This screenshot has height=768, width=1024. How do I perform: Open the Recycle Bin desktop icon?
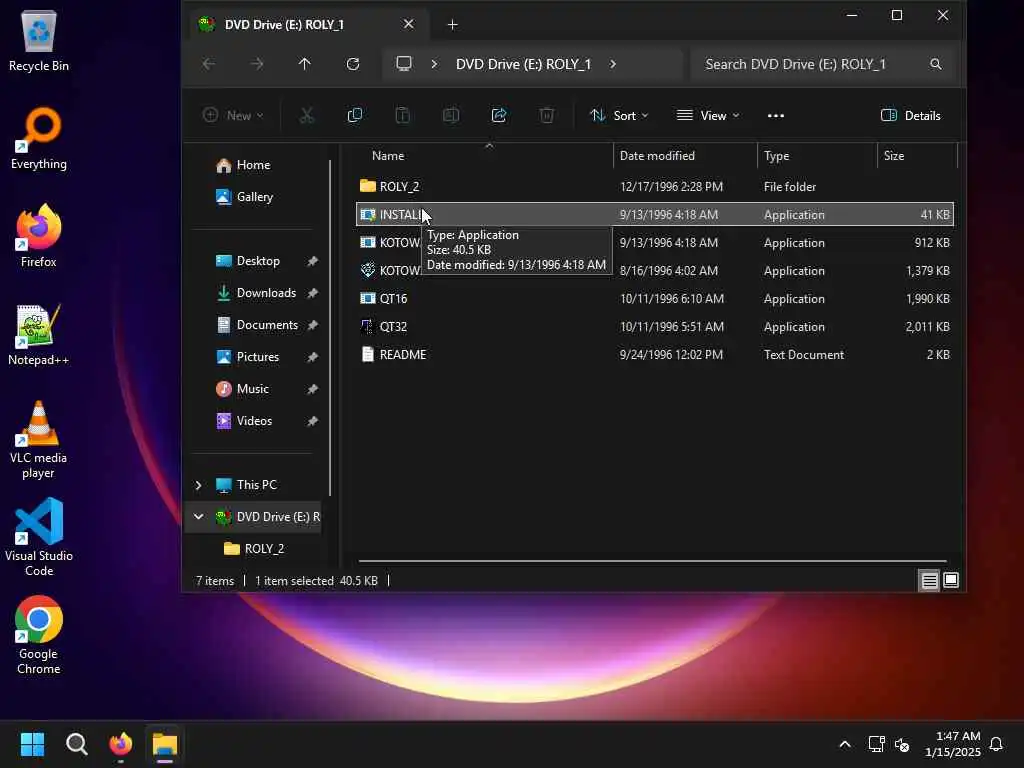tap(39, 40)
